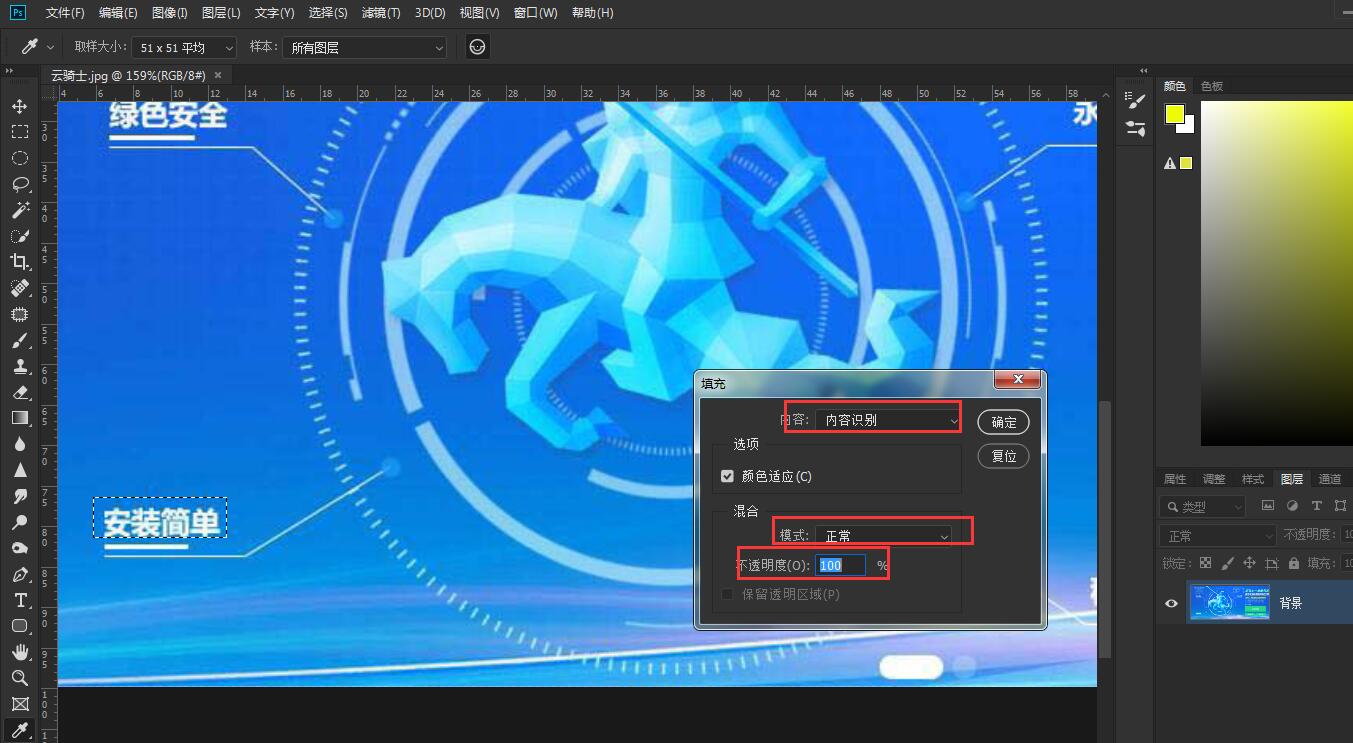This screenshot has height=743, width=1353.
Task: Click the 确定 button in Fill dialog
Action: coord(1003,422)
